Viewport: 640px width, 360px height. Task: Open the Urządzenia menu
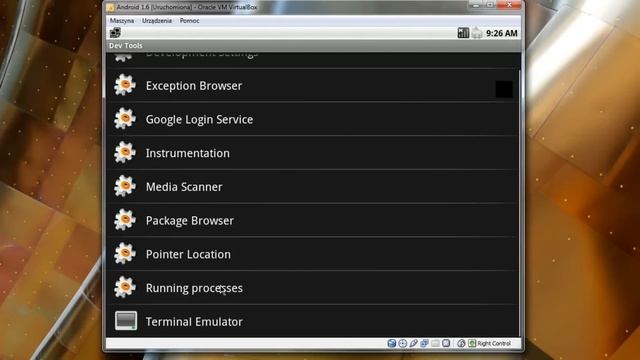[x=157, y=20]
